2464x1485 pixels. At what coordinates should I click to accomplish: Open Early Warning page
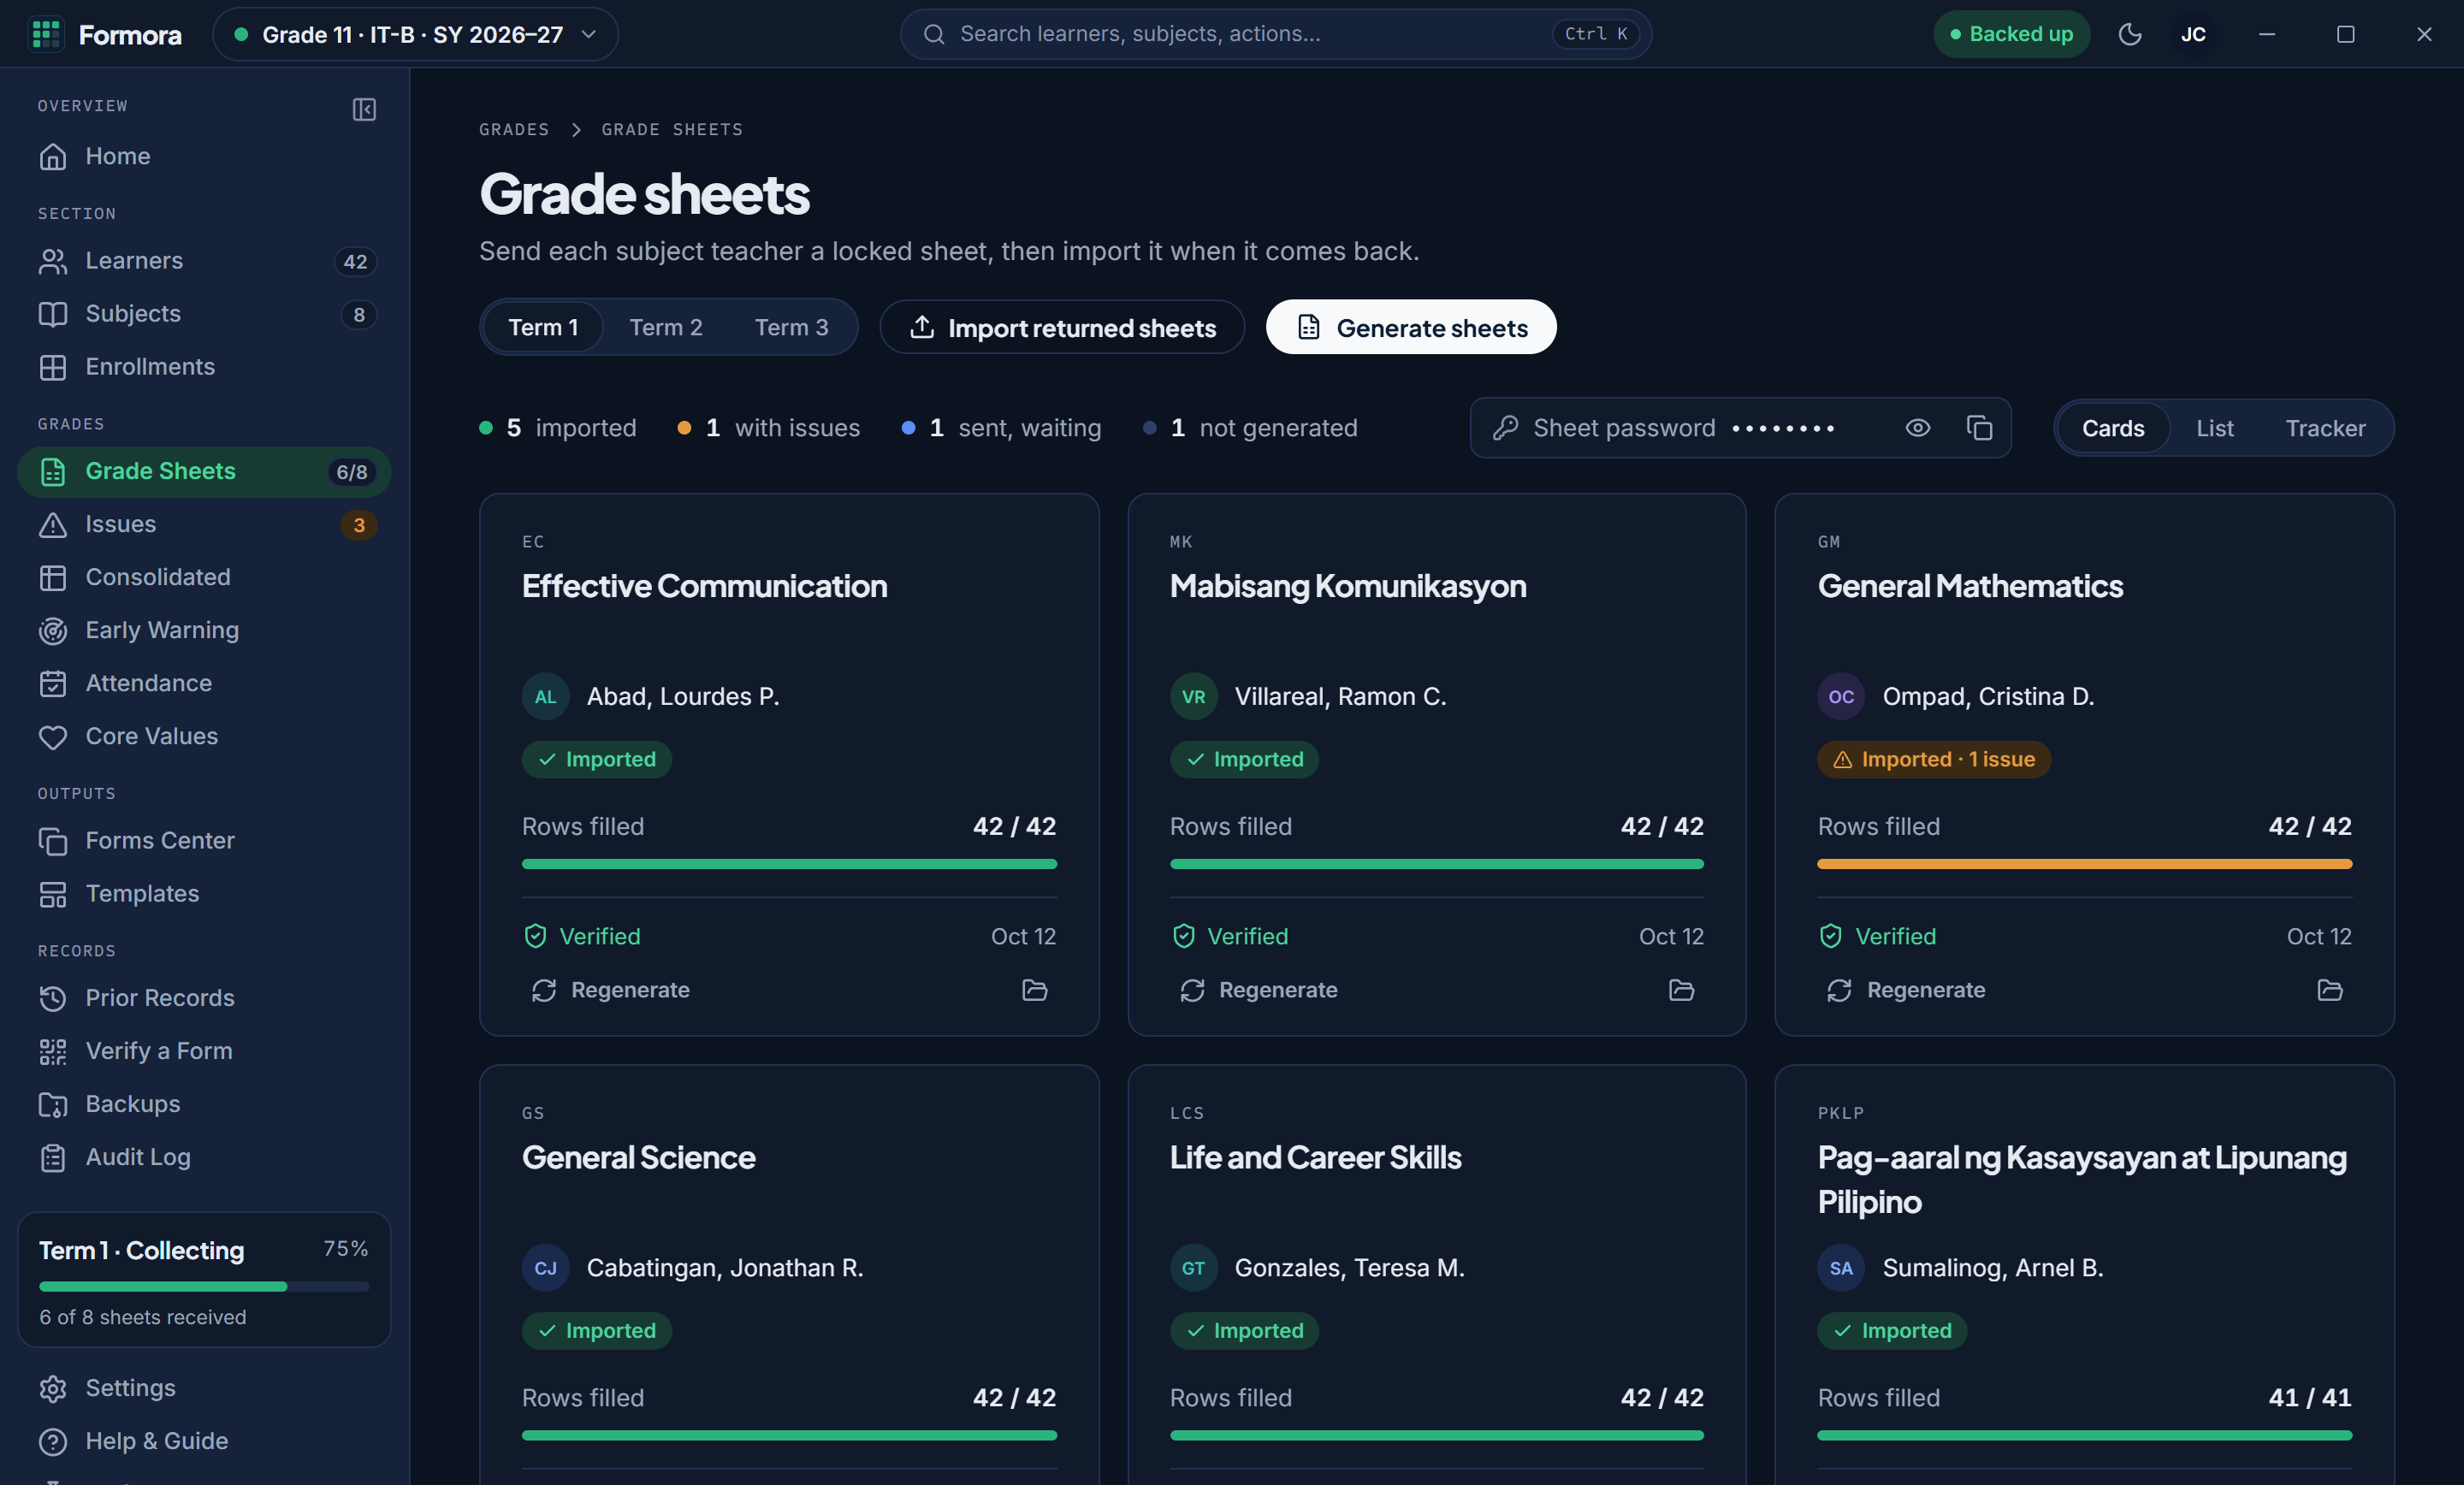click(x=204, y=630)
